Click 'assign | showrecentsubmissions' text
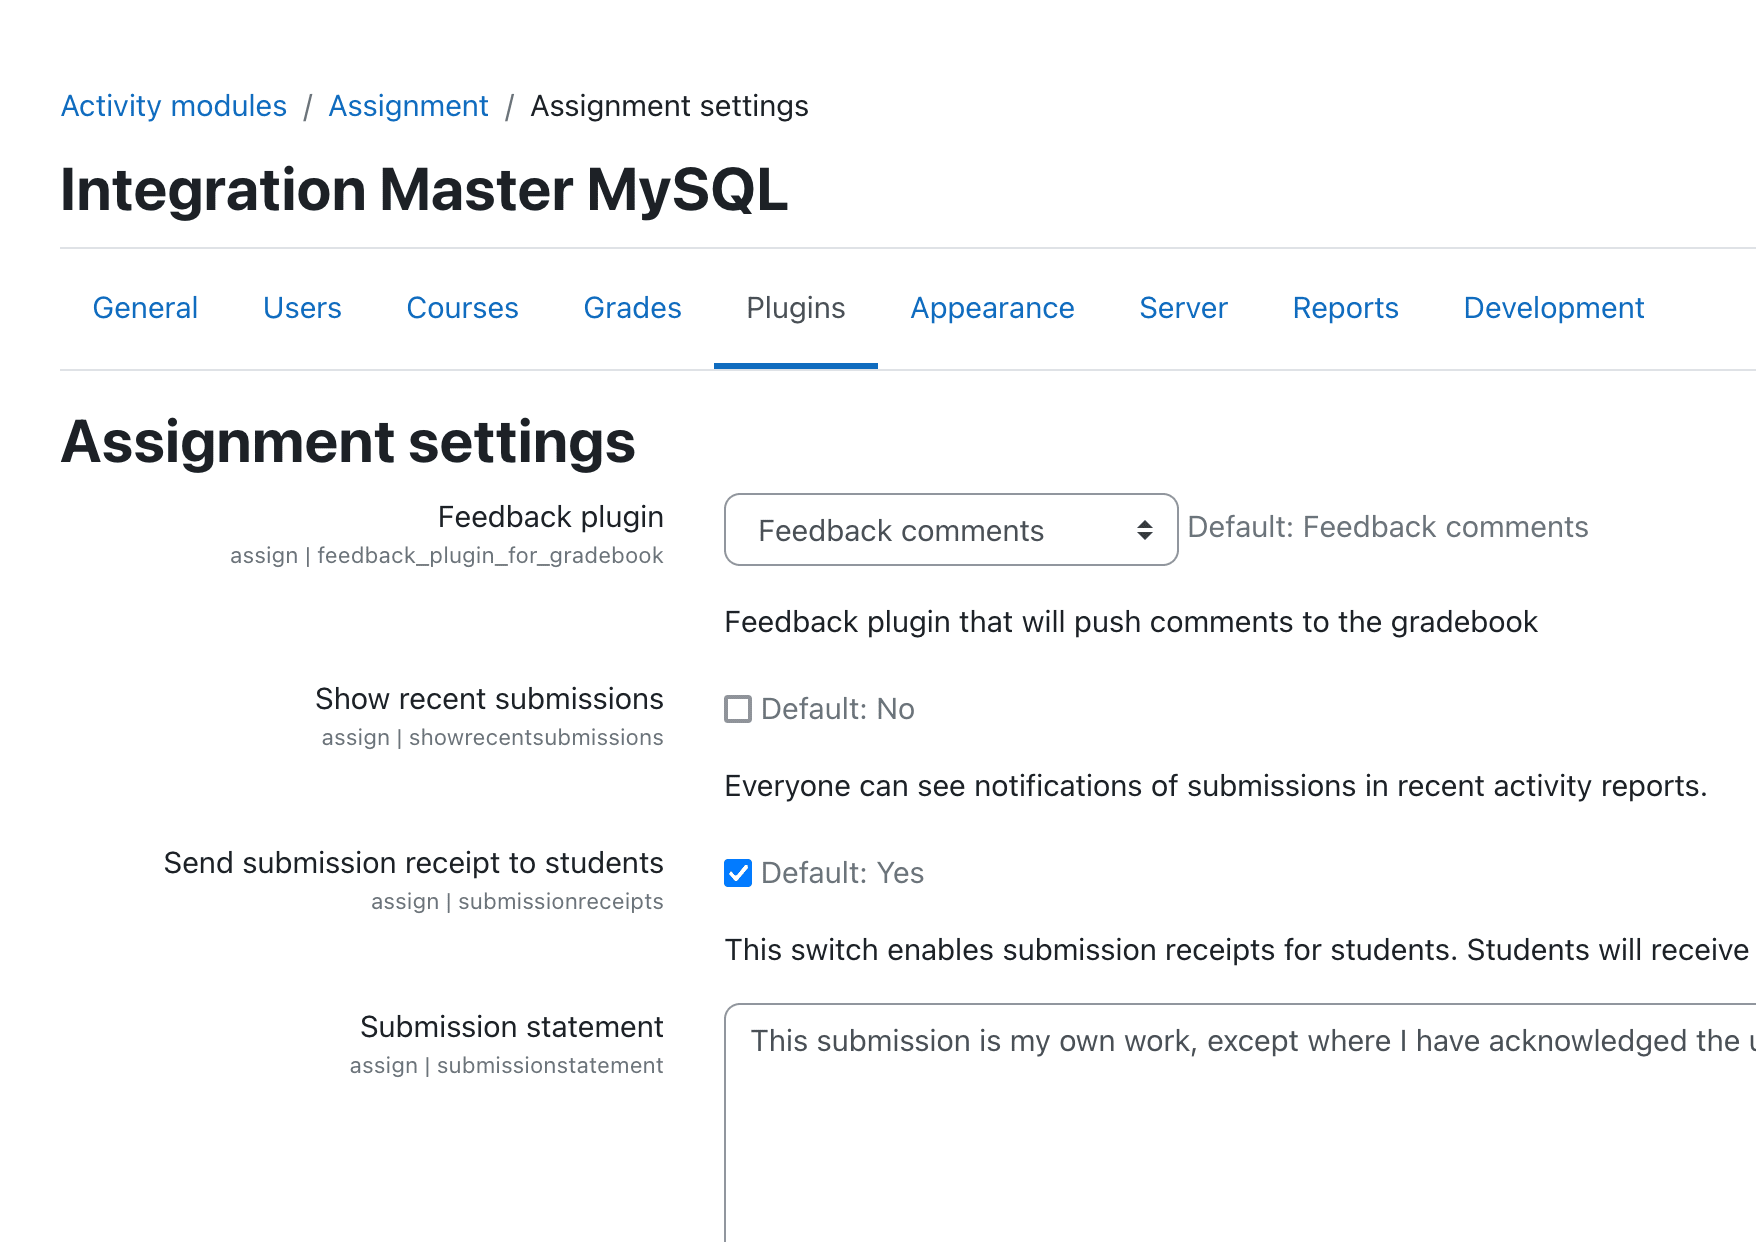Screen dimensions: 1756x1242 click(x=492, y=737)
